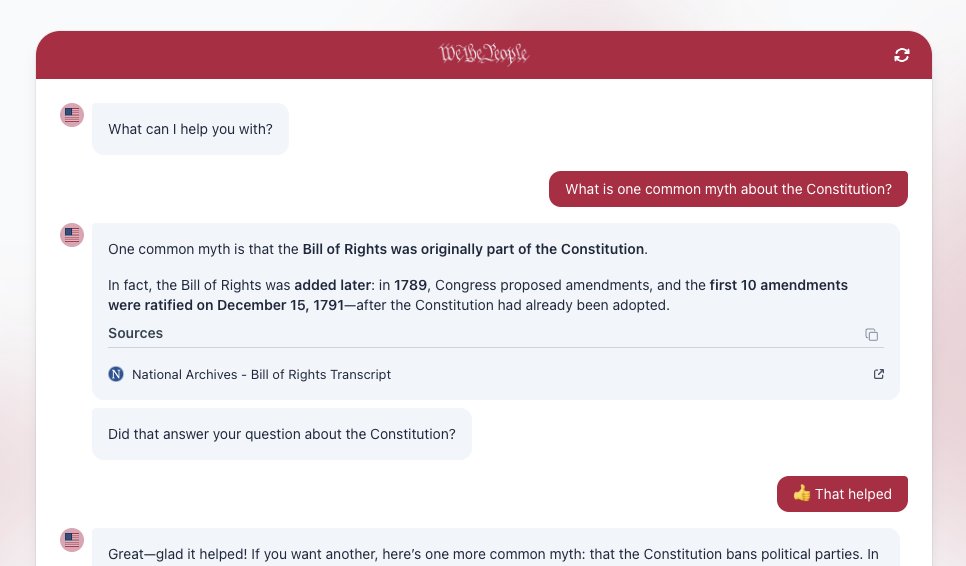Image resolution: width=966 pixels, height=566 pixels.
Task: Click the refresh conversation icon in header
Action: tap(901, 55)
